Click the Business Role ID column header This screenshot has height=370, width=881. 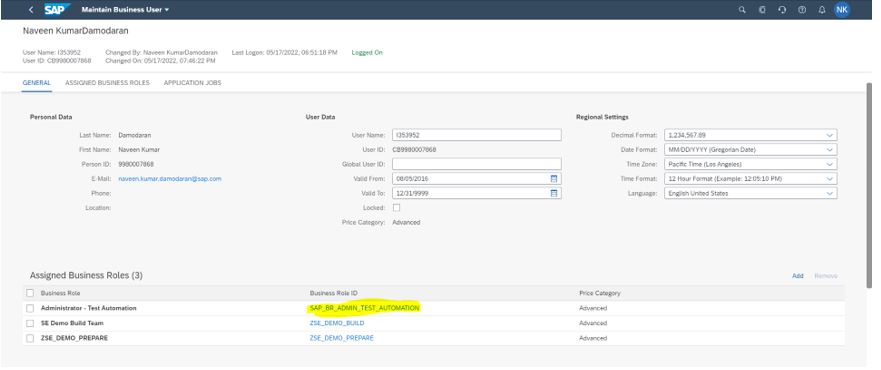333,293
